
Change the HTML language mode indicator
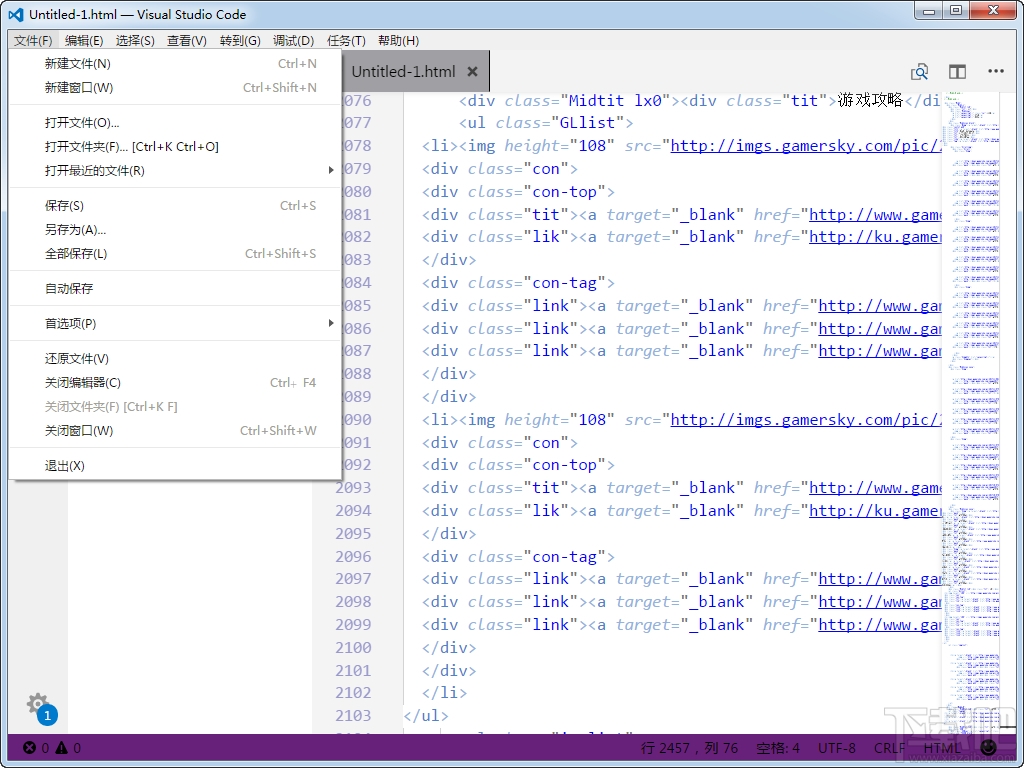click(941, 747)
